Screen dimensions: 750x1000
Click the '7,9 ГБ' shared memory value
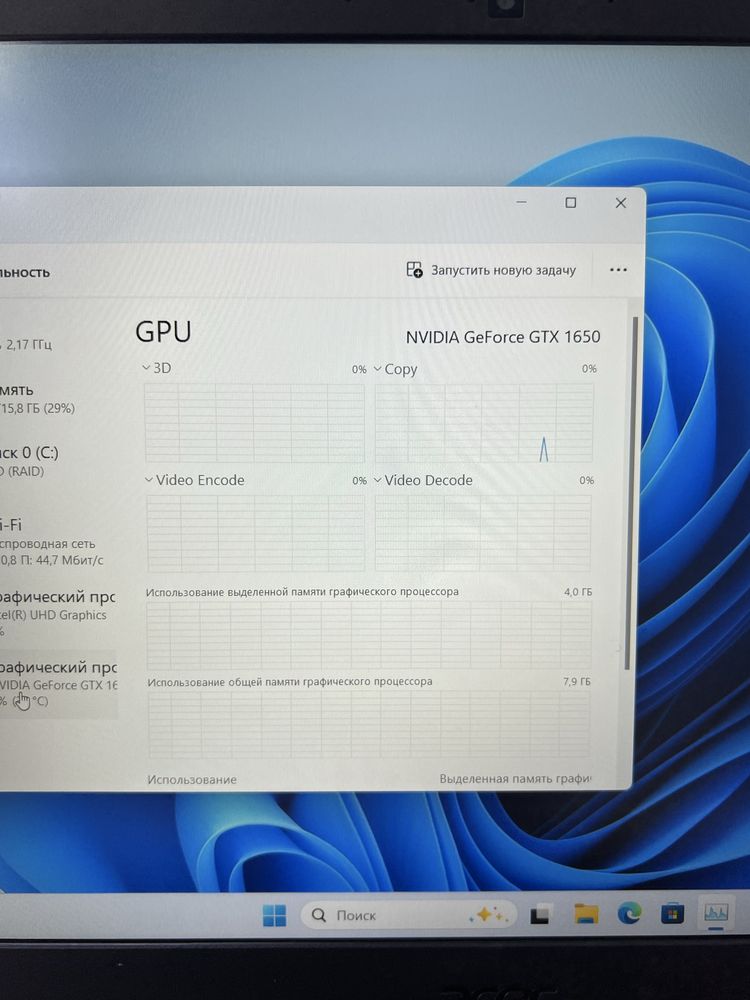[577, 681]
